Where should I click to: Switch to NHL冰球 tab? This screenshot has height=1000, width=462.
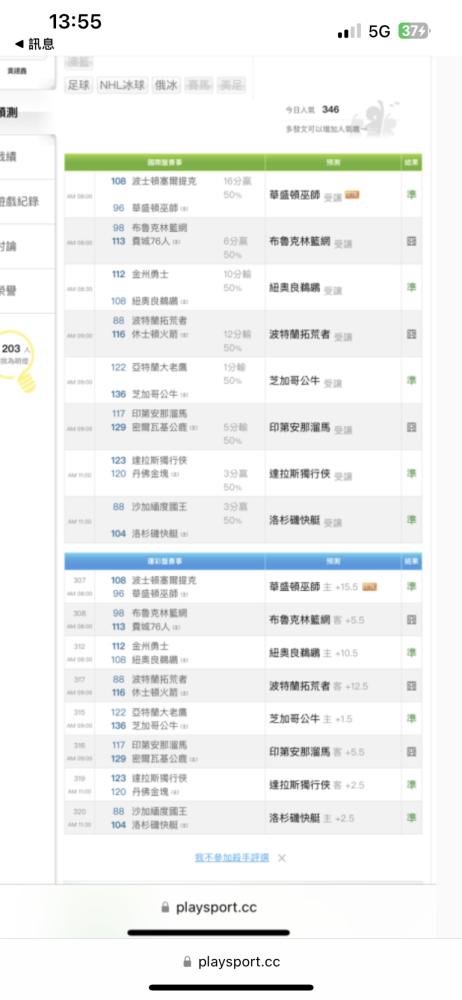pyautogui.click(x=123, y=85)
